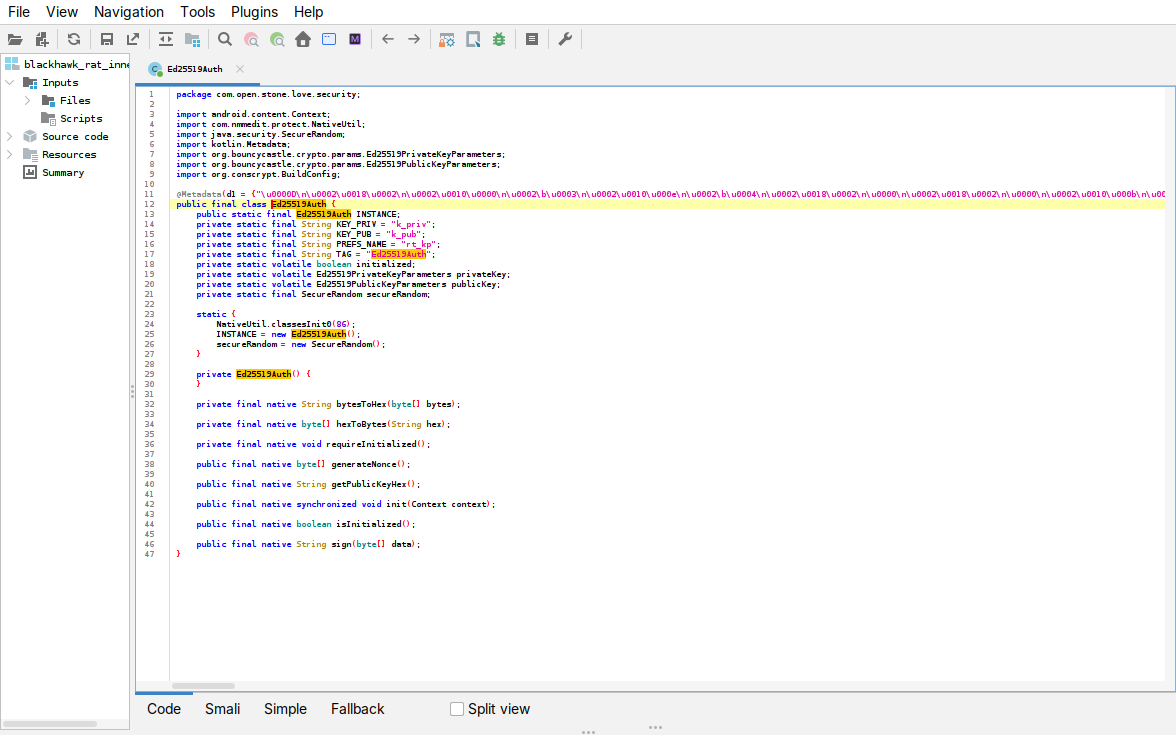
Task: Open the File menu
Action: 19,12
